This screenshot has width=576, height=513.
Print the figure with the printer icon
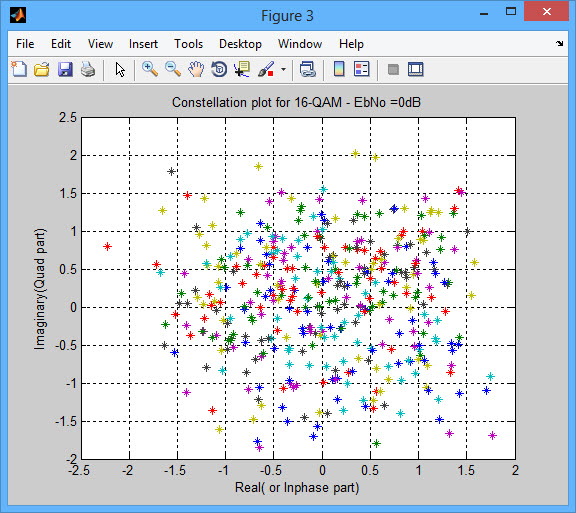coord(88,69)
